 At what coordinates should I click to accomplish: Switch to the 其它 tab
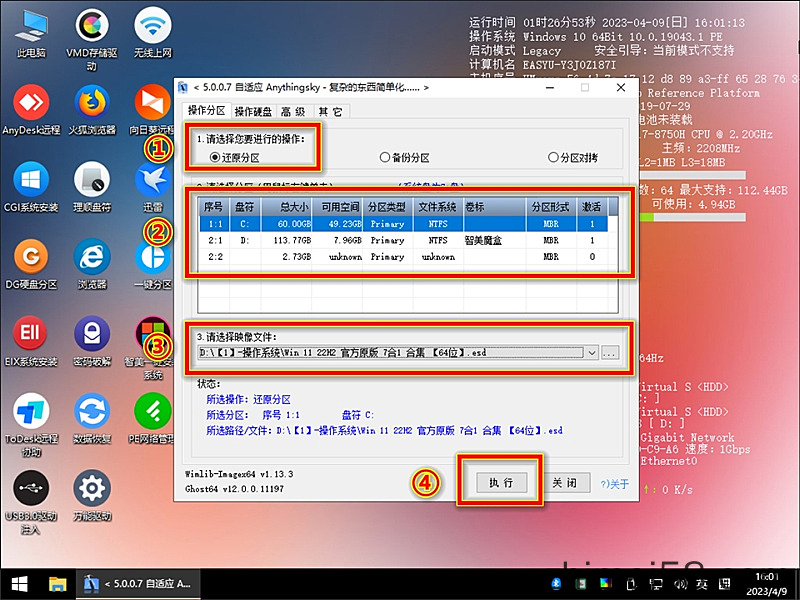pos(331,112)
